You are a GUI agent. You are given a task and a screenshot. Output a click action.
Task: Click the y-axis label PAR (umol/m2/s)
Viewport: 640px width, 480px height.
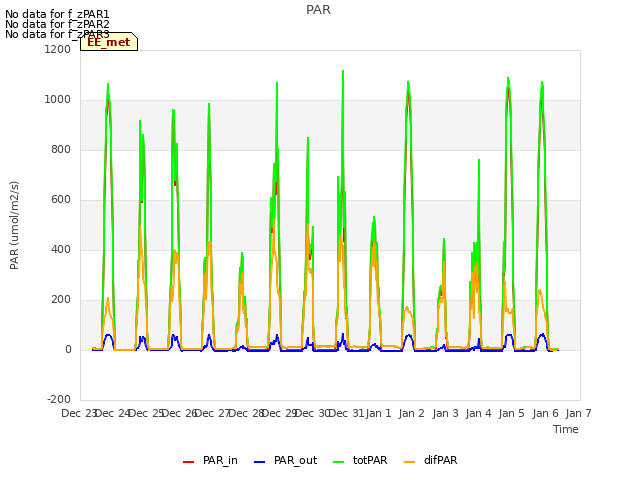pos(14,225)
